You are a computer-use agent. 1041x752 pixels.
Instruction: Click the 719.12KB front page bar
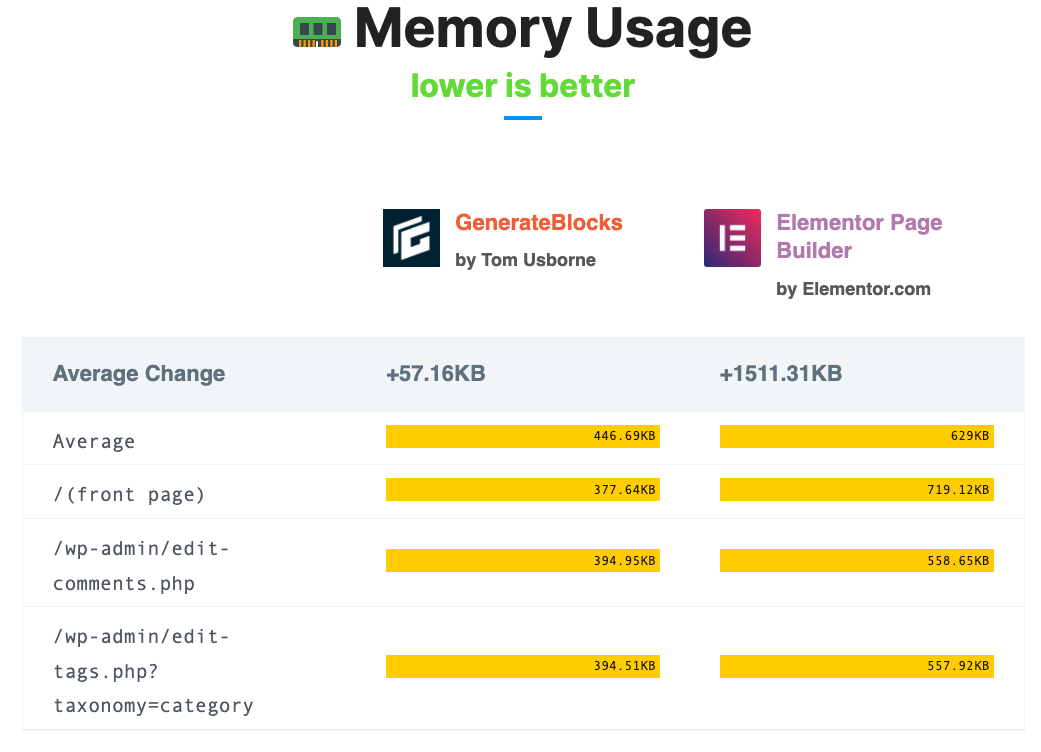[856, 490]
